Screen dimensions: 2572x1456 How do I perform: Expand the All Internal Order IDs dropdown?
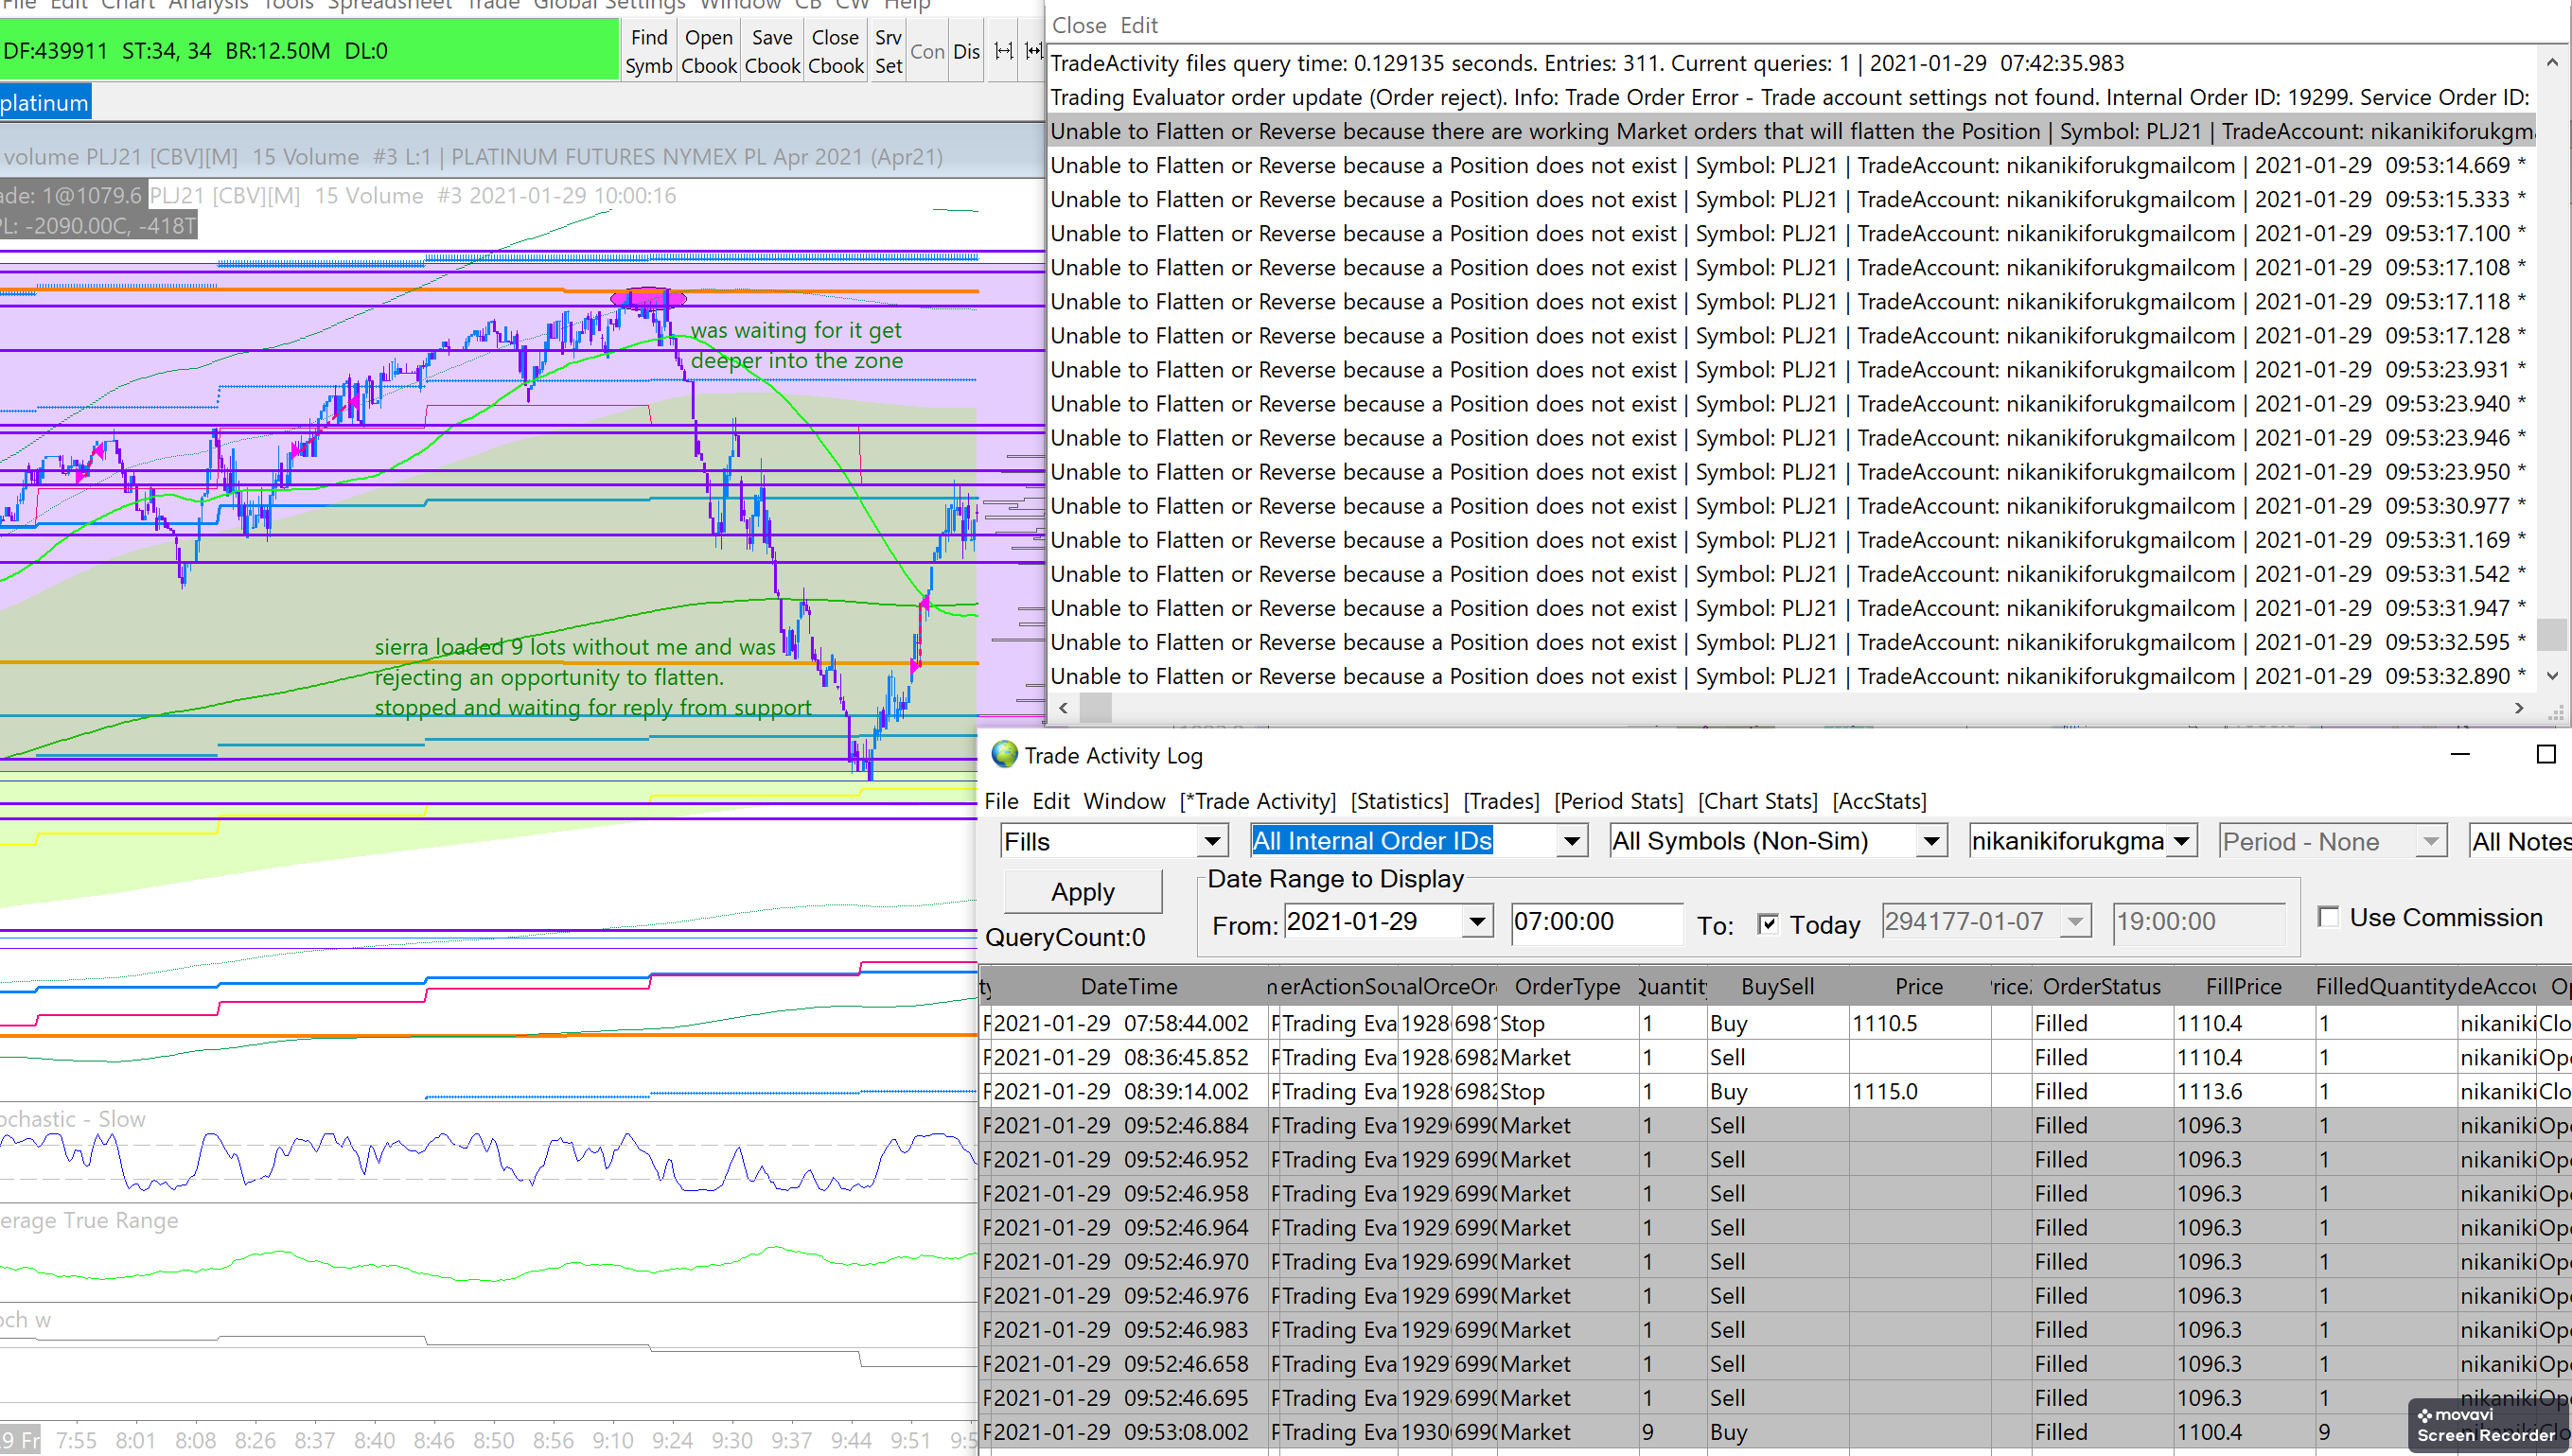[x=1571, y=841]
